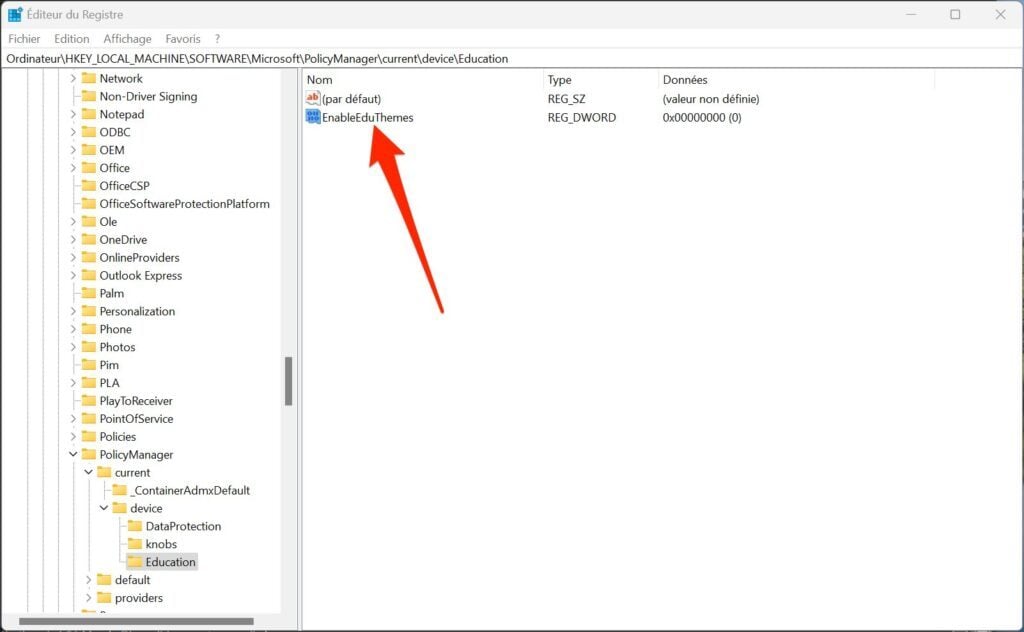Image resolution: width=1024 pixels, height=632 pixels.
Task: Click the PlayToReceiver folder icon
Action: 89,401
